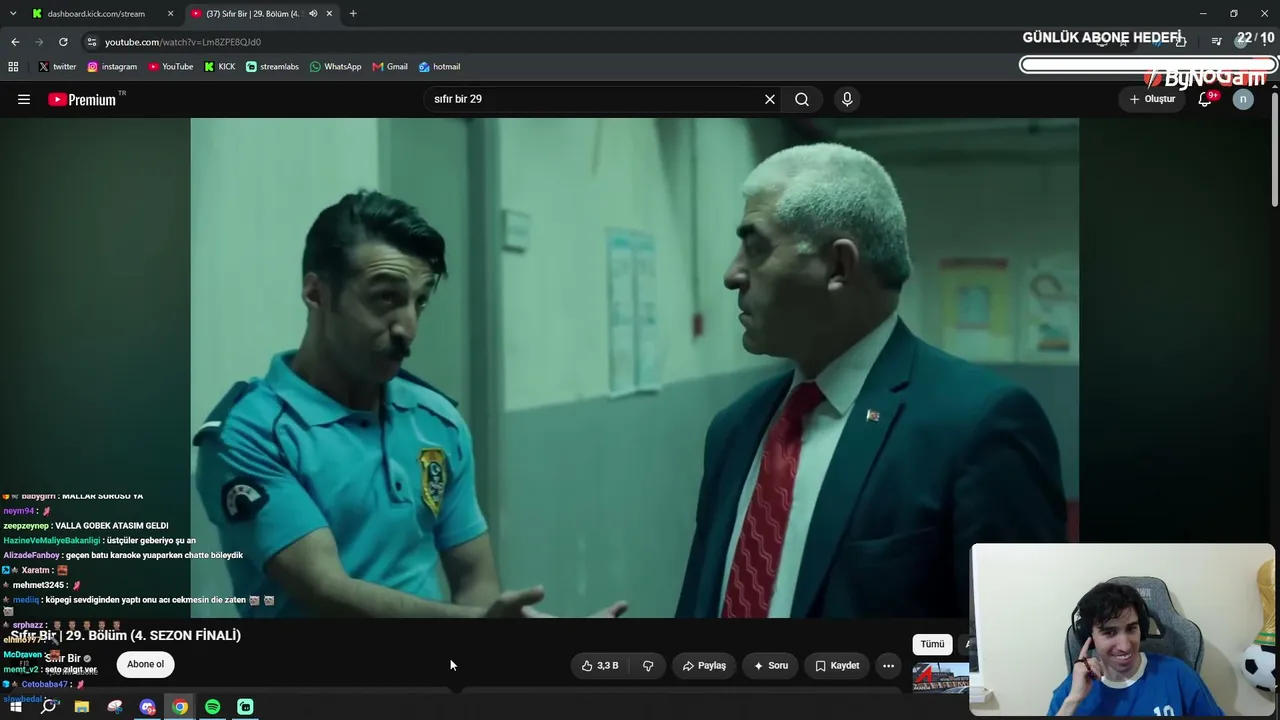The height and width of the screenshot is (720, 1280).
Task: Open a new browser tab
Action: pyautogui.click(x=353, y=14)
